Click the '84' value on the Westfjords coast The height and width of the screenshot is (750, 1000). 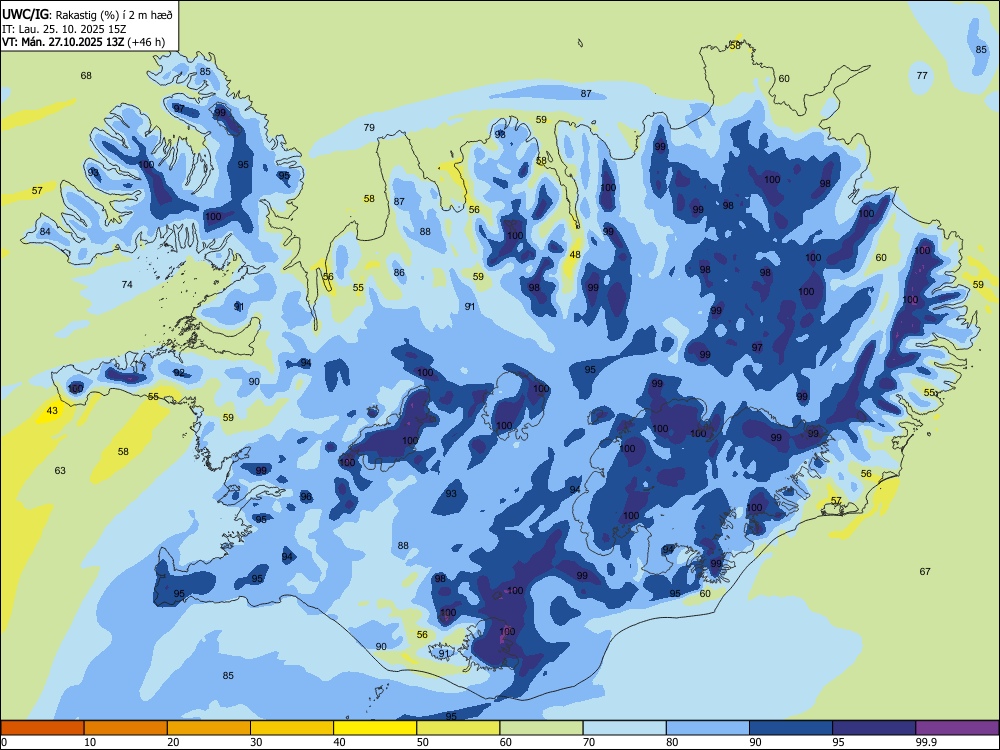[x=45, y=232]
